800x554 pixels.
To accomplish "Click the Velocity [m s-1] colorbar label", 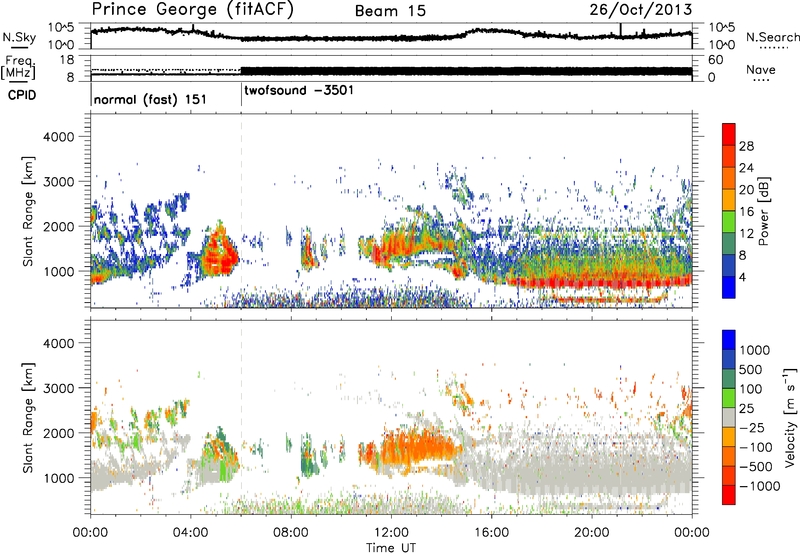I will (790, 417).
